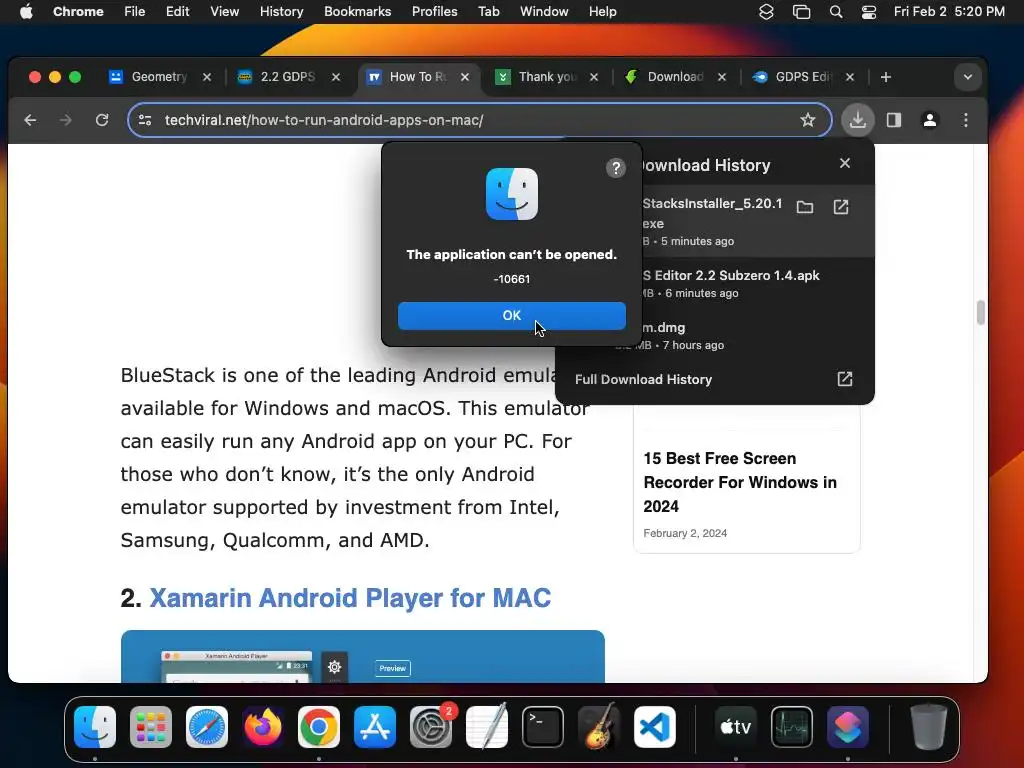Open the File menu
This screenshot has width=1024, height=768.
point(135,11)
